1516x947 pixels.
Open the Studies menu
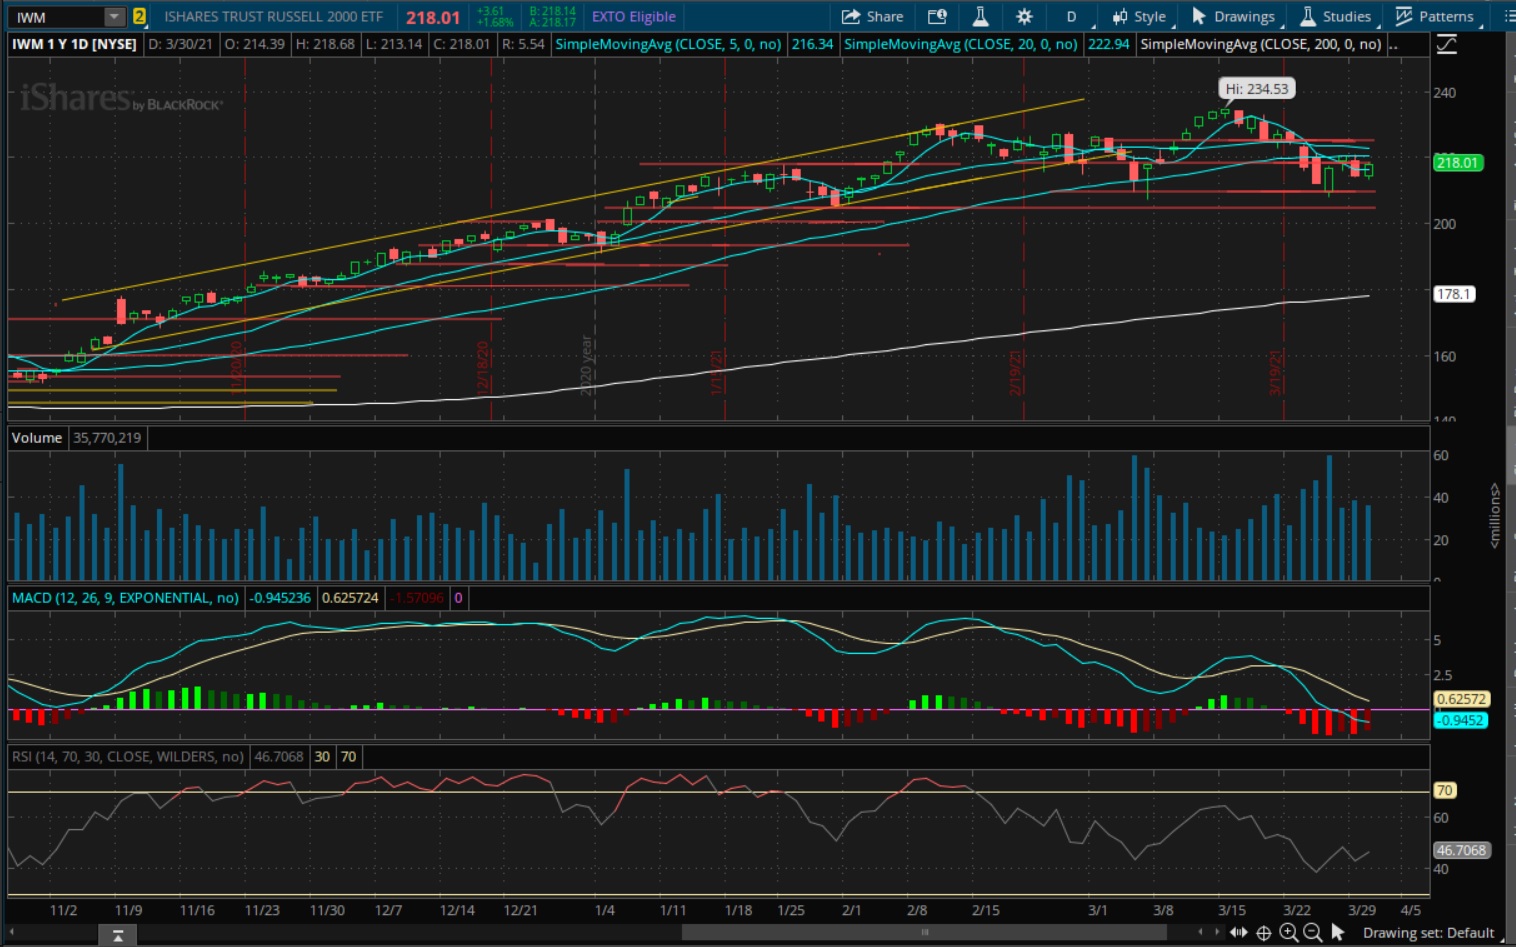pyautogui.click(x=1336, y=17)
